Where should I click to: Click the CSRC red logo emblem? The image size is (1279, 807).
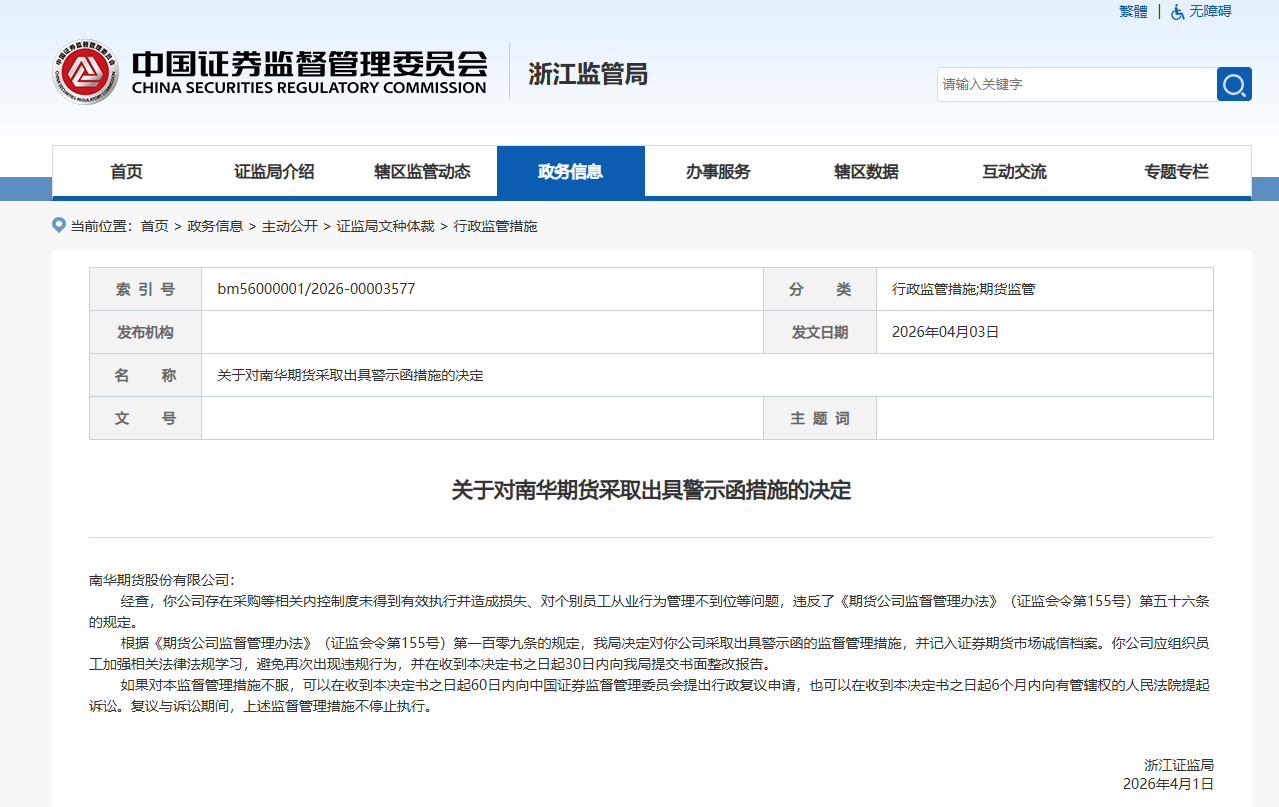pos(85,73)
